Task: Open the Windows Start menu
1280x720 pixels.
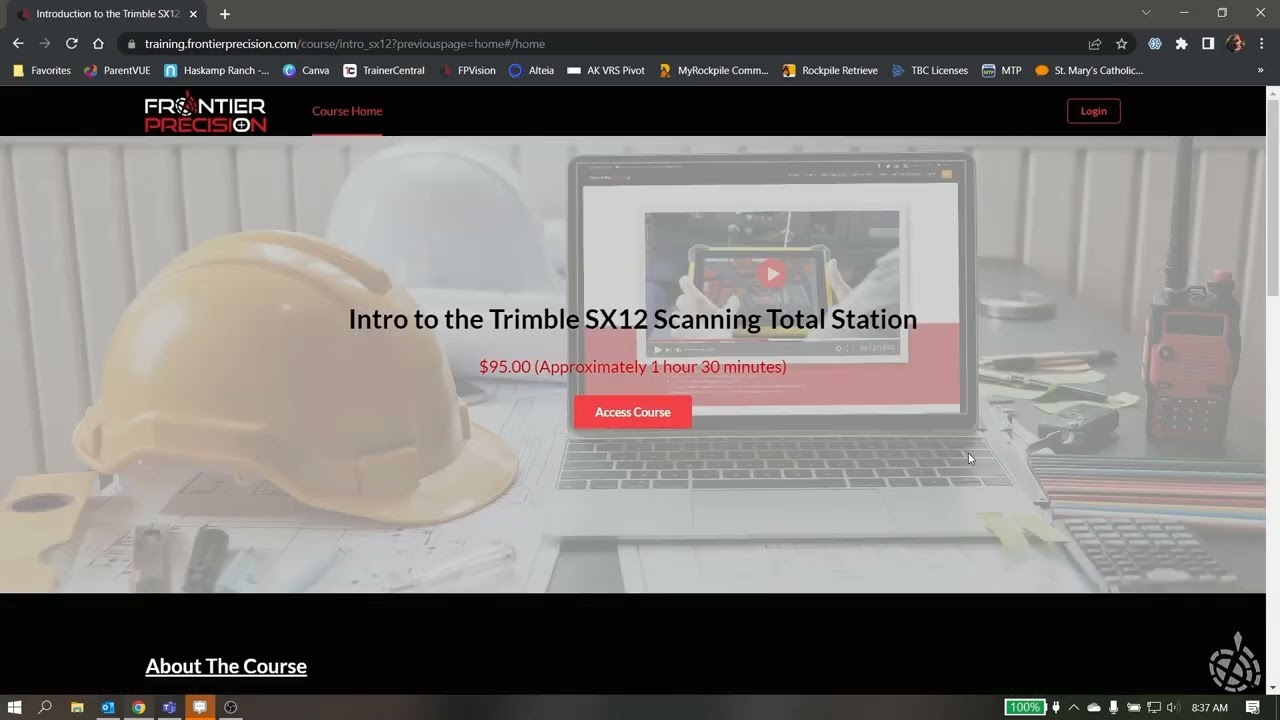Action: pyautogui.click(x=14, y=707)
